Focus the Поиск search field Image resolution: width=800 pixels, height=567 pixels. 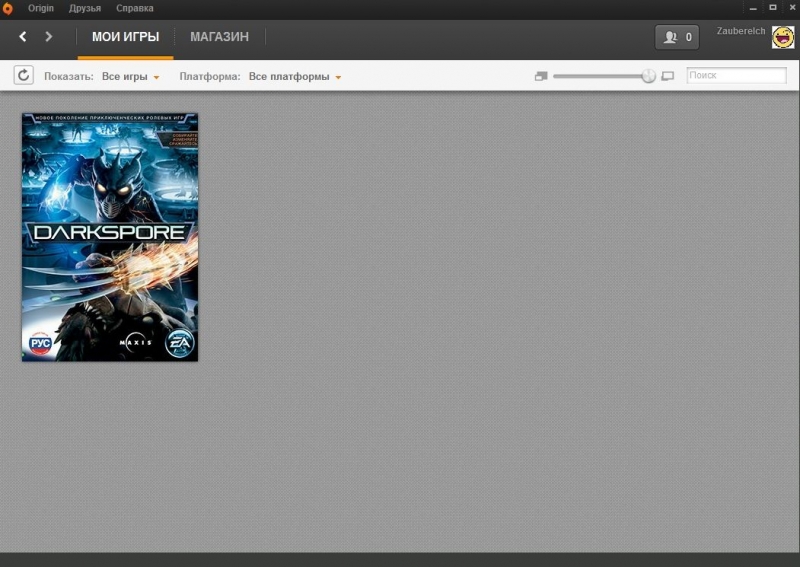pyautogui.click(x=736, y=75)
